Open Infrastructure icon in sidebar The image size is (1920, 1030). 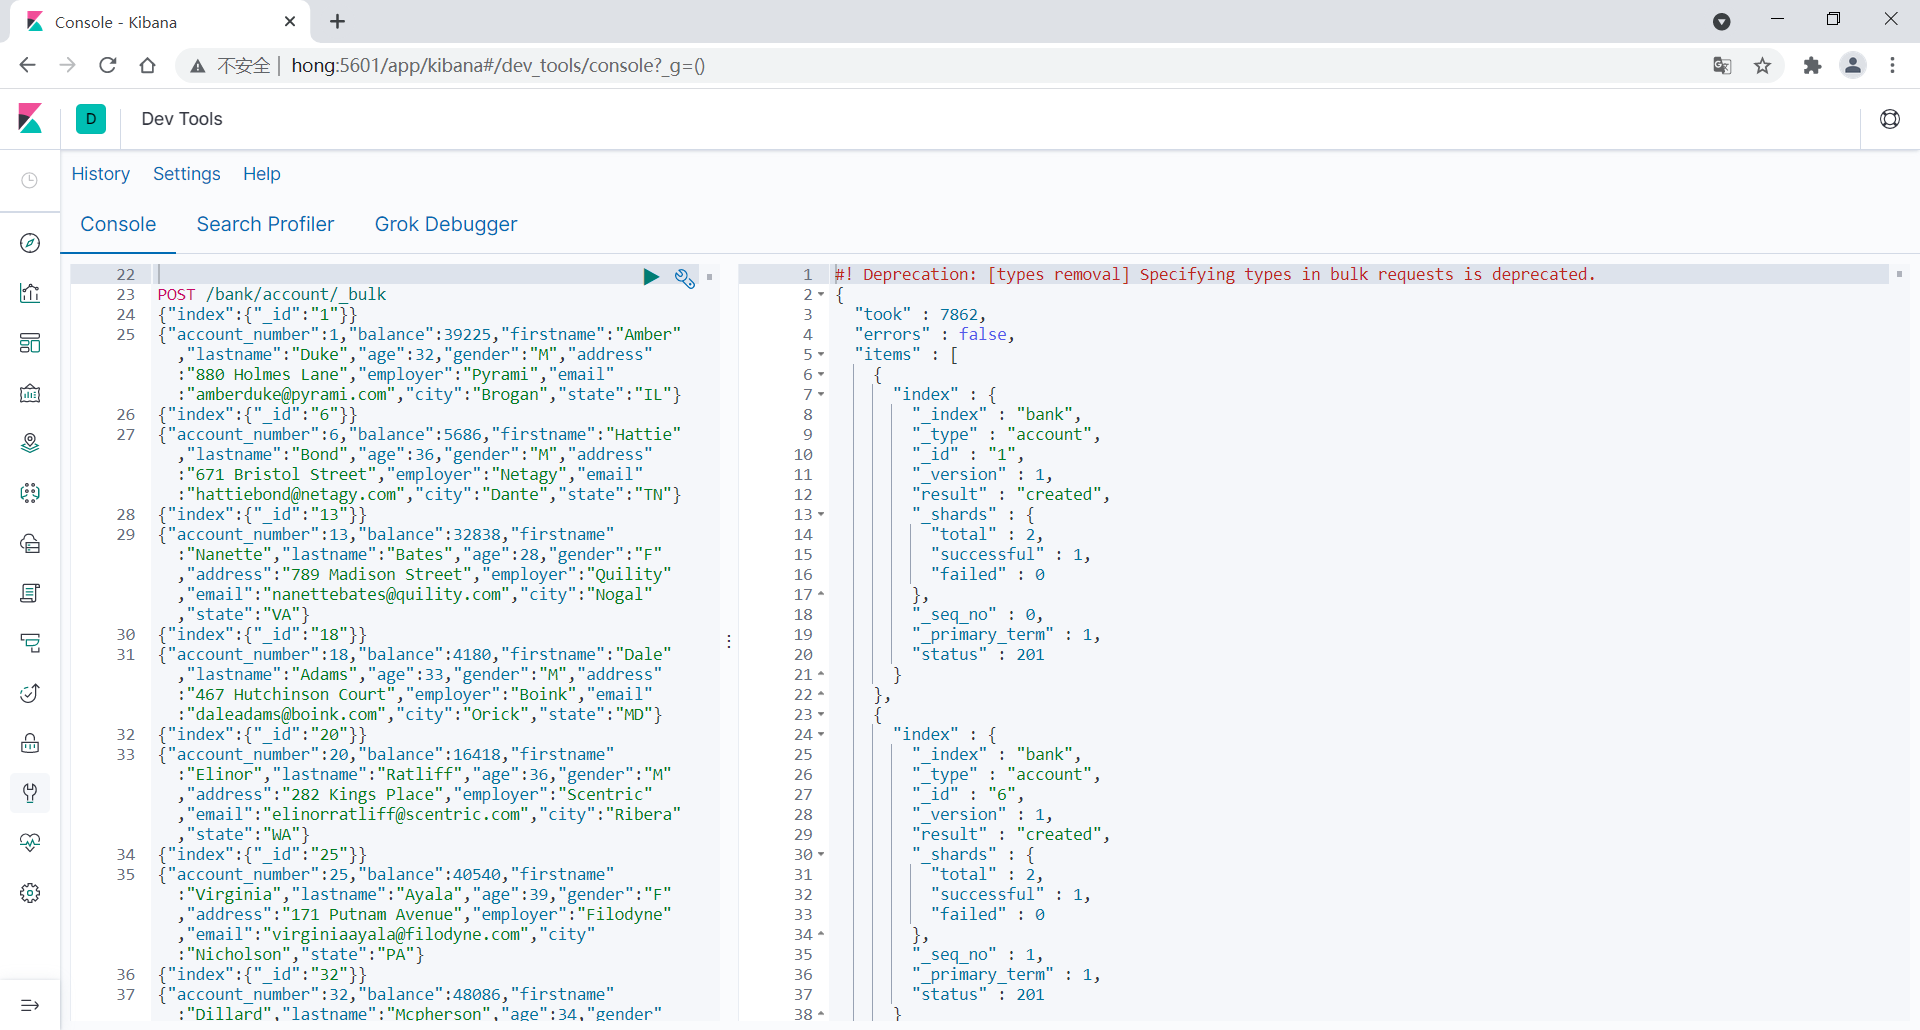pos(30,543)
